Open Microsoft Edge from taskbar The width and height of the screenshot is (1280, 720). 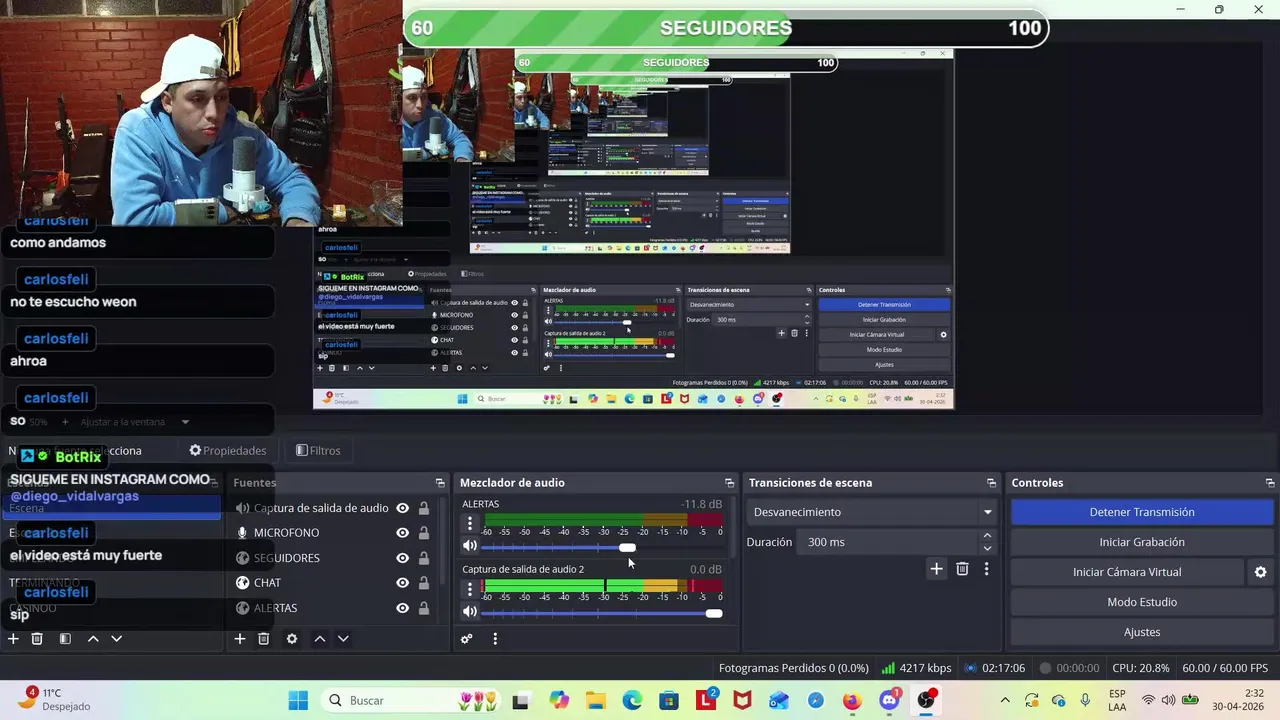point(632,700)
